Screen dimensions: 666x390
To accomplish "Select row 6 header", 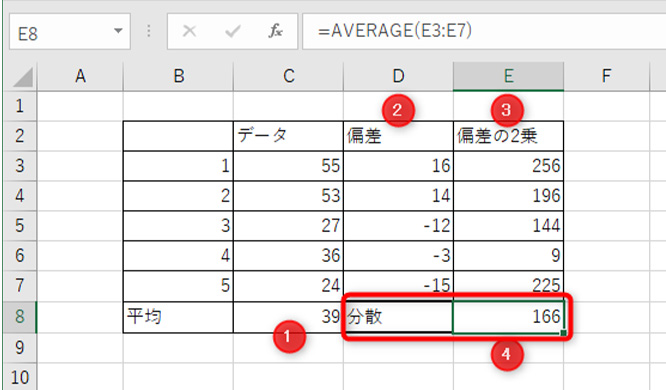I will tap(20, 256).
